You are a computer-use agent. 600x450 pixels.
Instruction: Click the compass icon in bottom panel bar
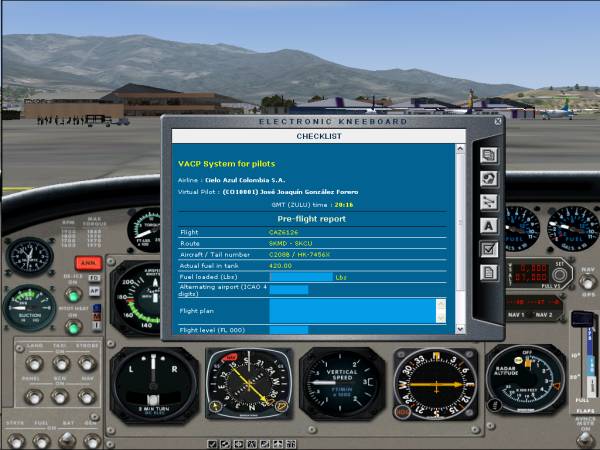coord(251,444)
